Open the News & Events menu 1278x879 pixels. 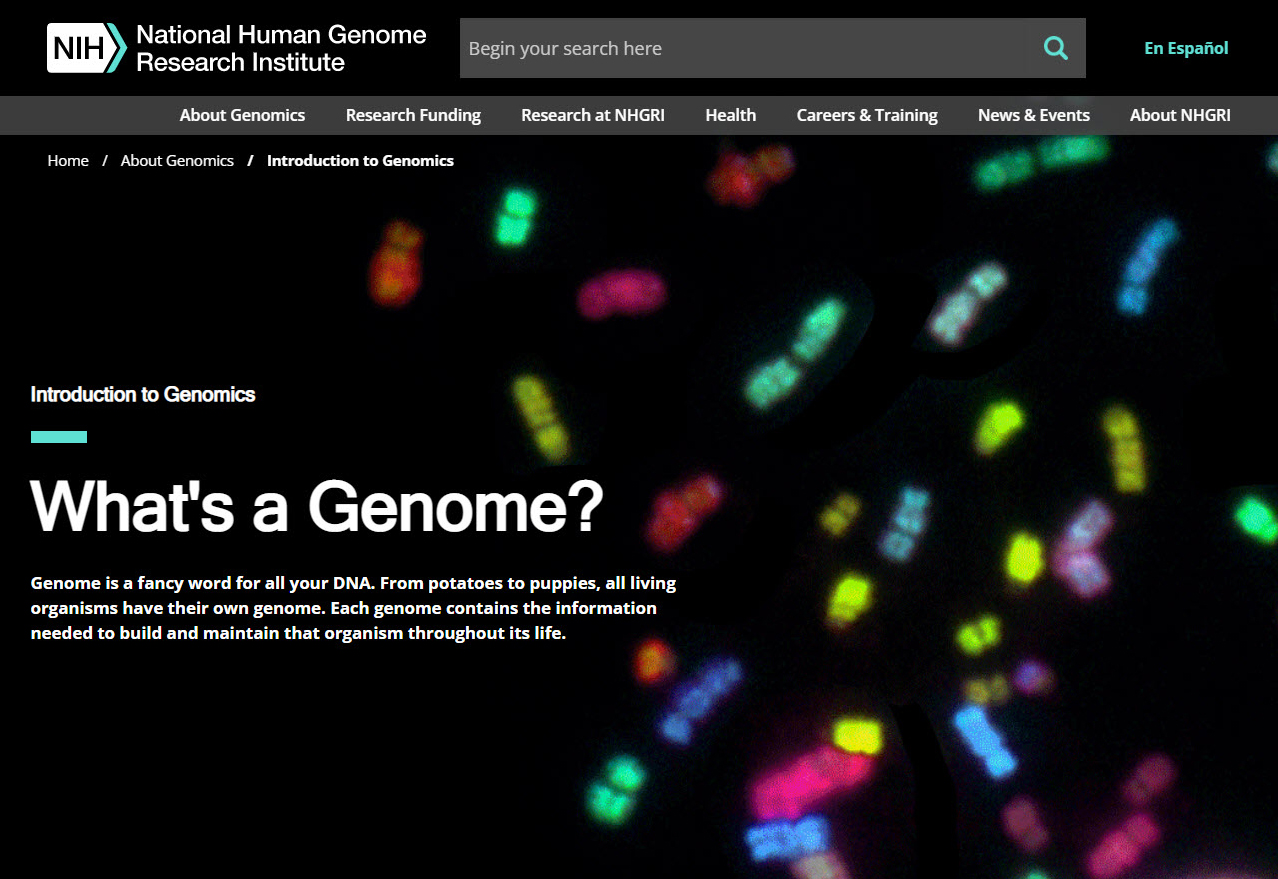click(1033, 115)
